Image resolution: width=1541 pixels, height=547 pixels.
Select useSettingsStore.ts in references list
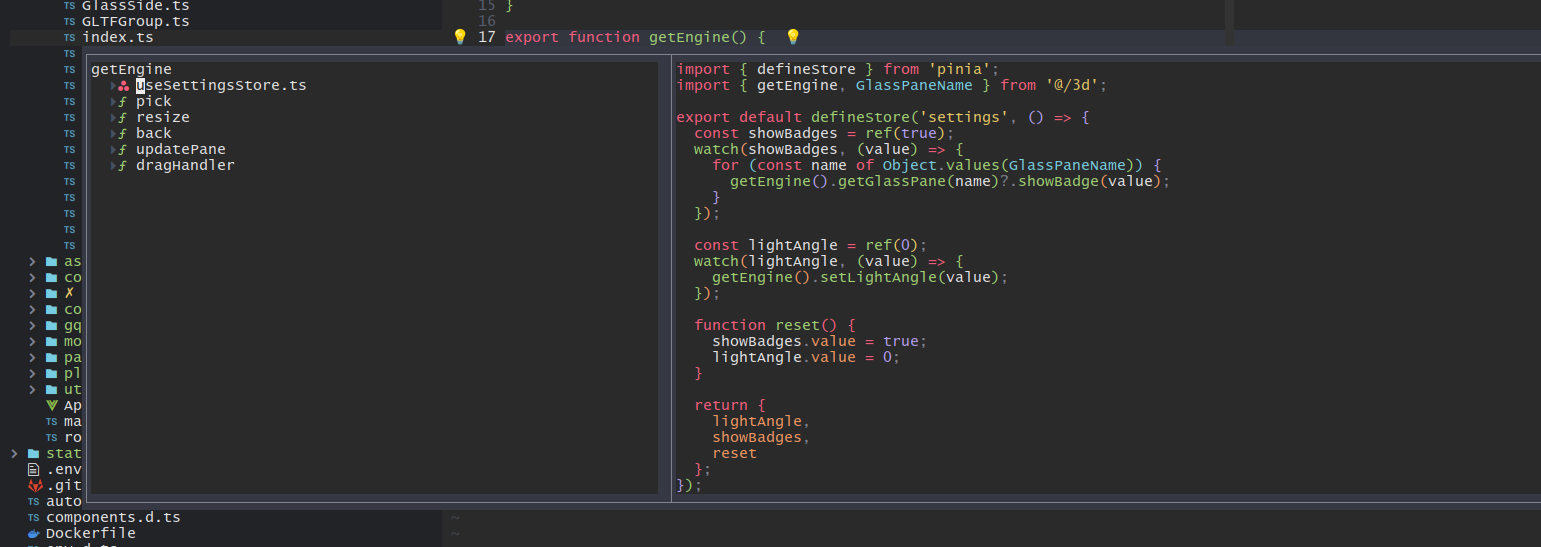click(x=221, y=85)
